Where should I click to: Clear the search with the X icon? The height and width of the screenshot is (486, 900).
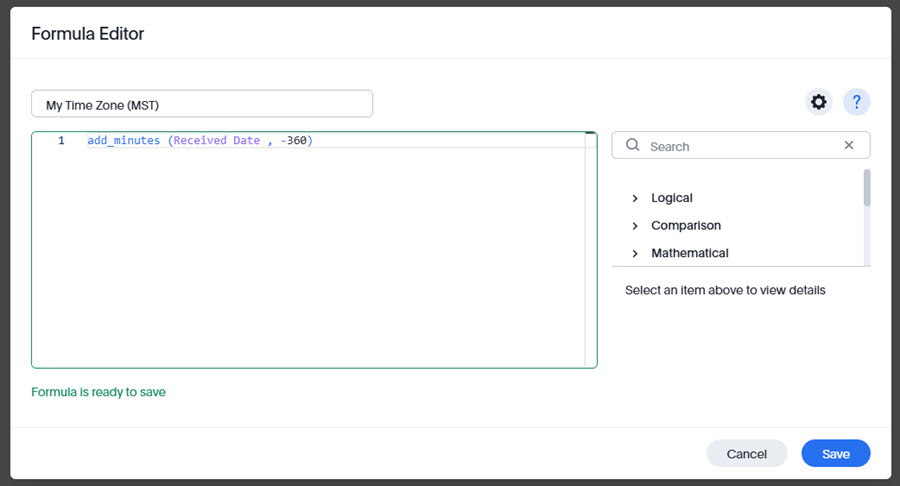(x=849, y=146)
